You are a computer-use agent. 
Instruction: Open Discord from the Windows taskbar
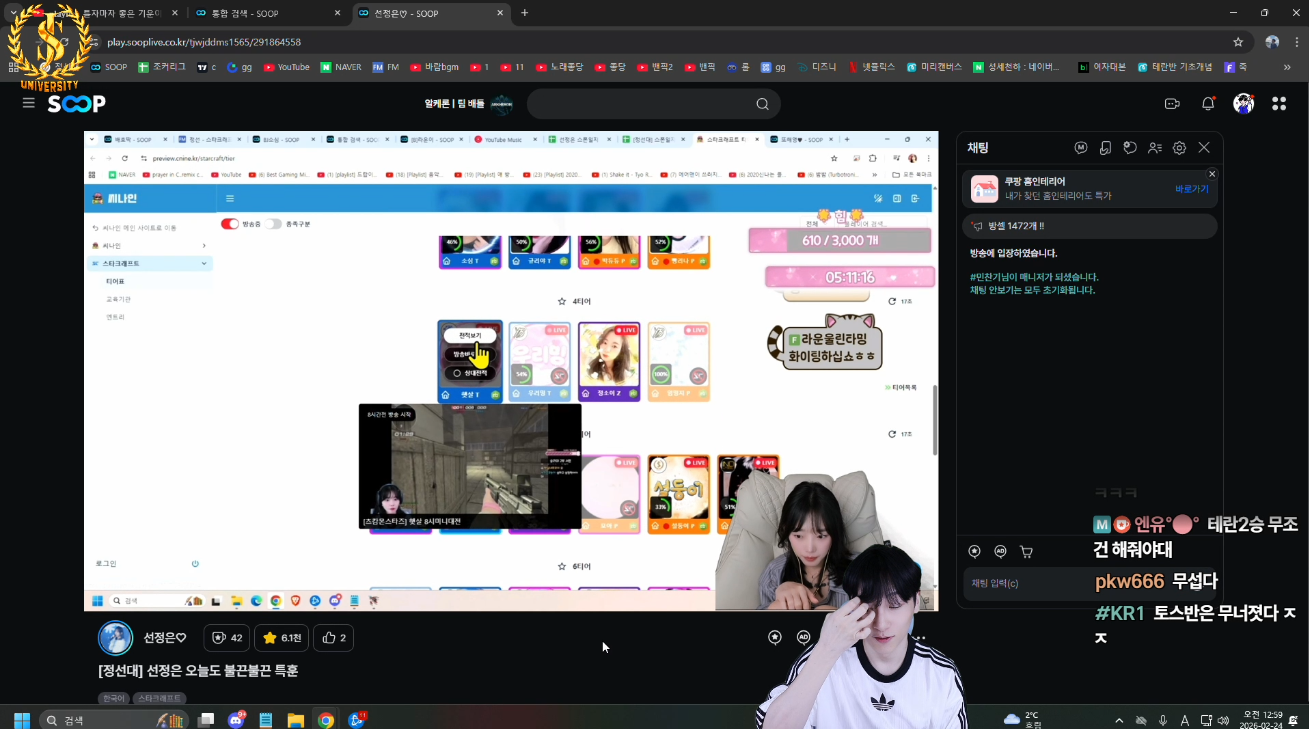point(236,720)
